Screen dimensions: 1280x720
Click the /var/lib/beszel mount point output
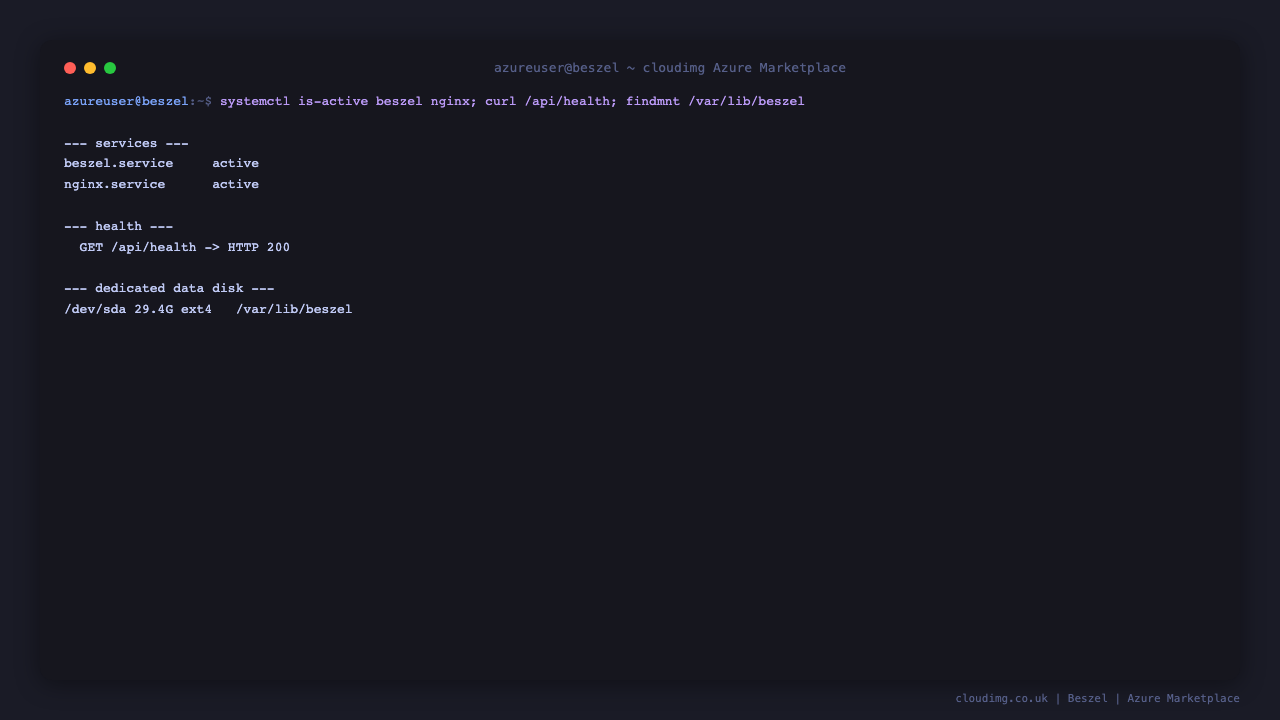pyautogui.click(x=294, y=309)
